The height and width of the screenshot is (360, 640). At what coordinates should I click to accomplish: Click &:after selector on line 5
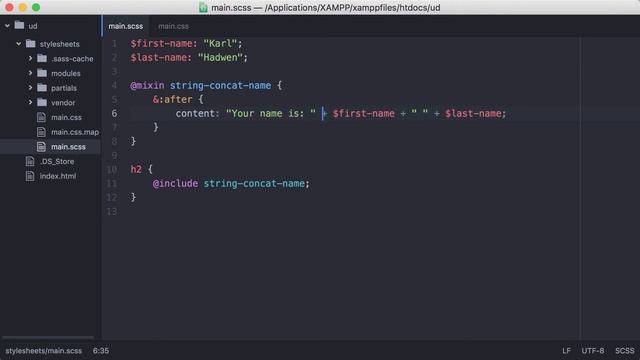[x=172, y=100]
